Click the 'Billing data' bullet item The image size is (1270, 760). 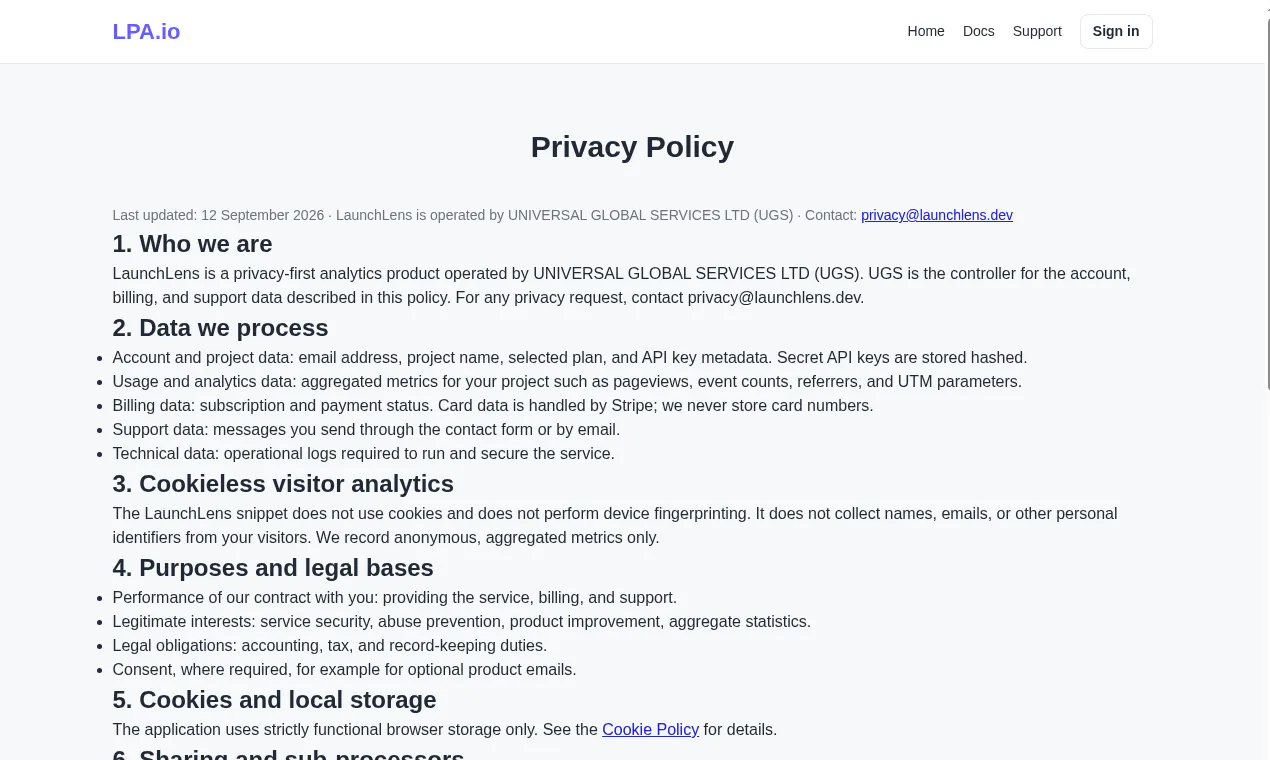coord(493,406)
